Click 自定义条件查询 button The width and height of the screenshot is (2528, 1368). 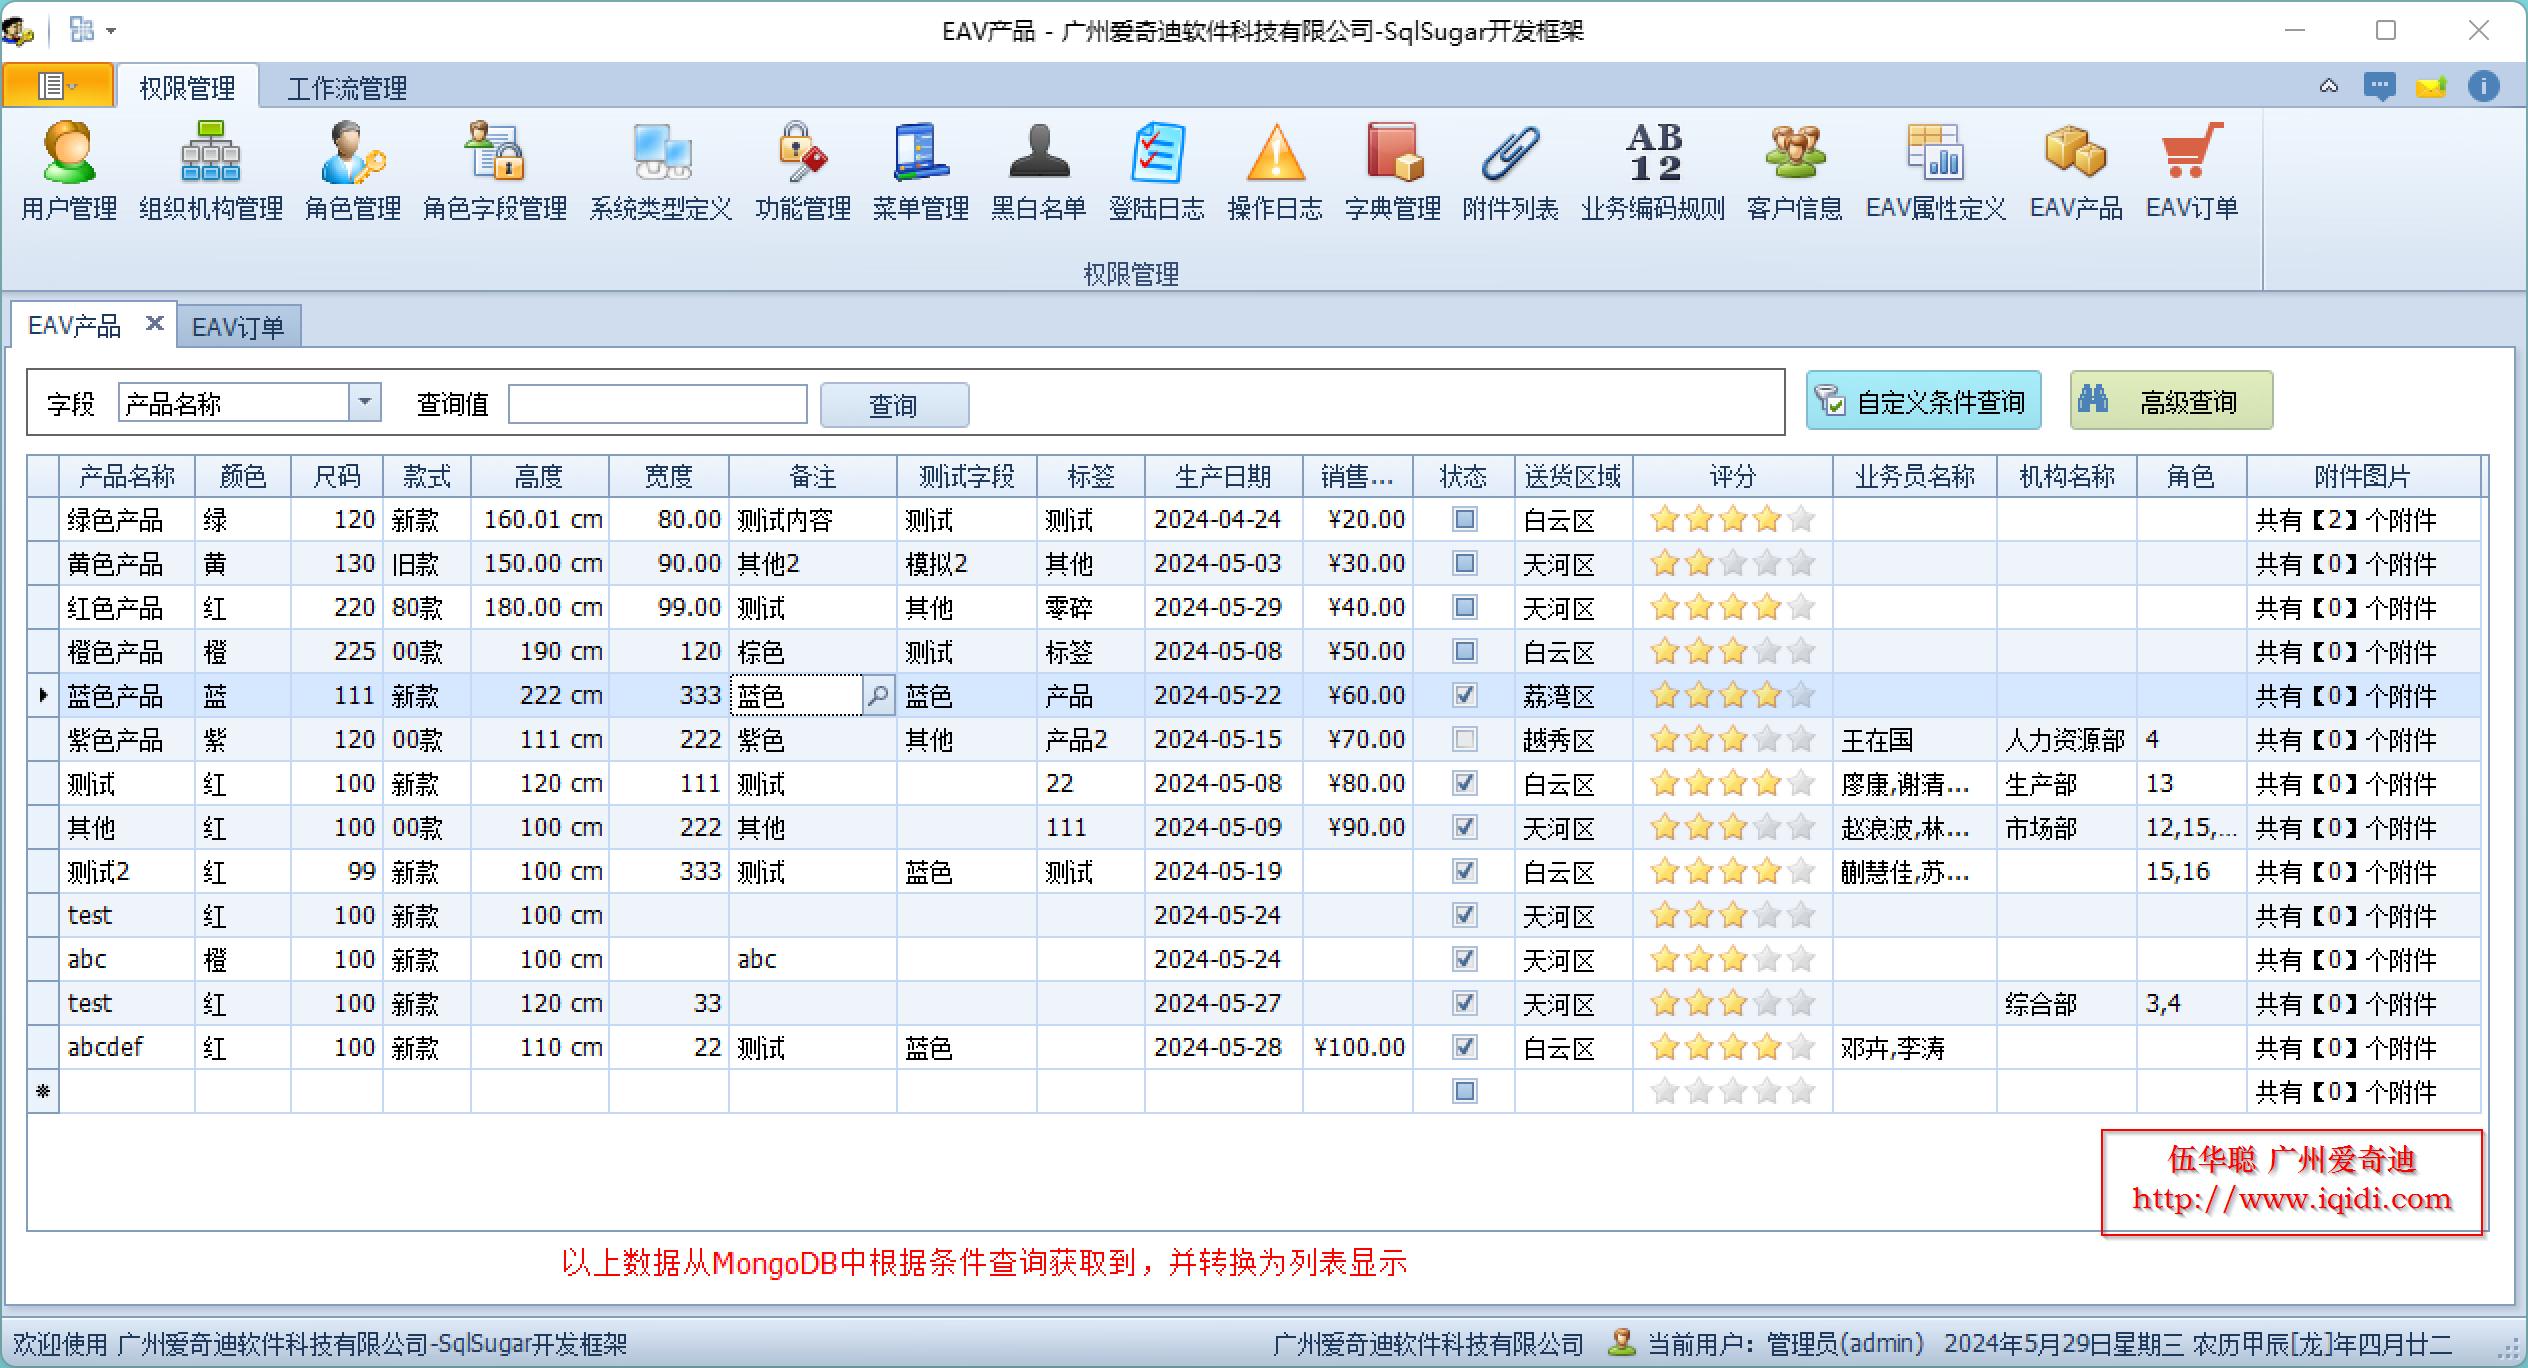click(1923, 401)
